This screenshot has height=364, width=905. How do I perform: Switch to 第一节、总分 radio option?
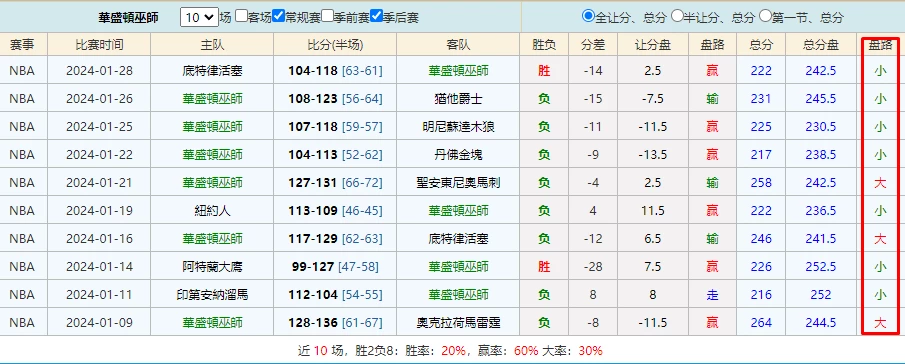point(765,16)
